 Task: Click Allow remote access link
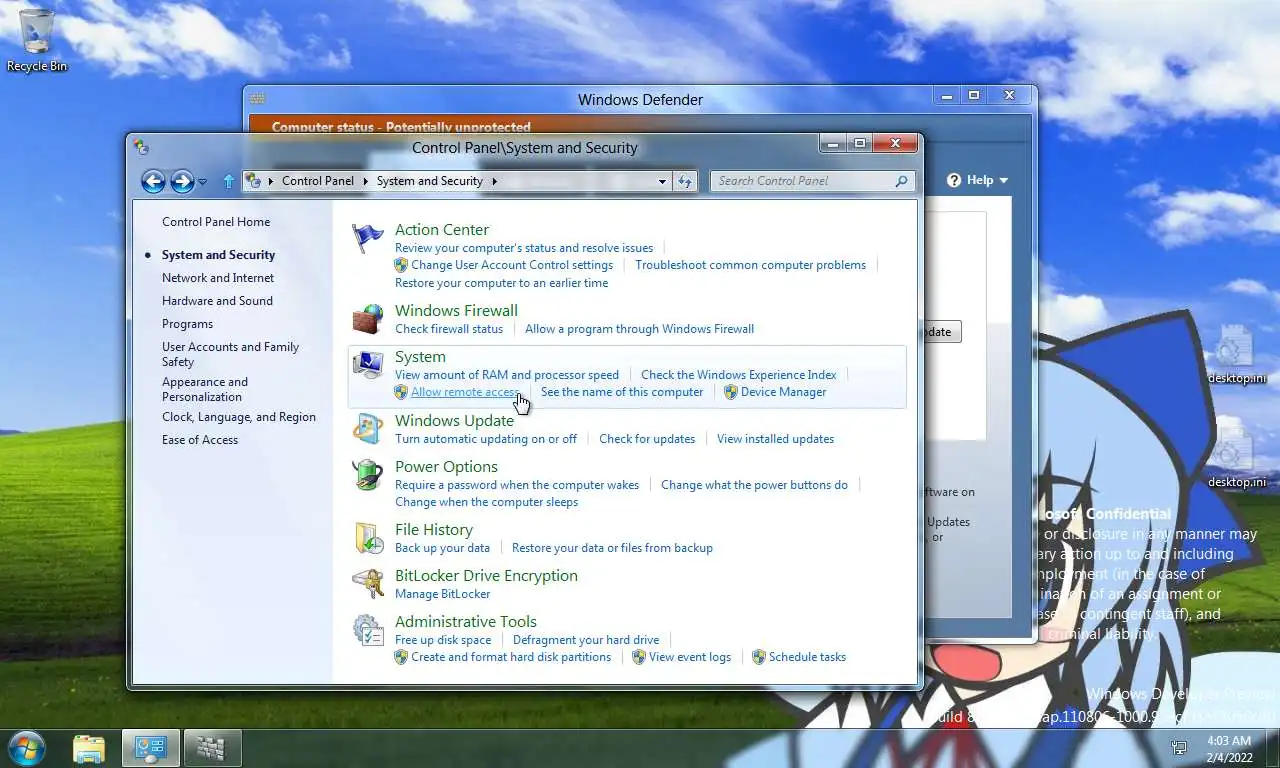(x=465, y=392)
